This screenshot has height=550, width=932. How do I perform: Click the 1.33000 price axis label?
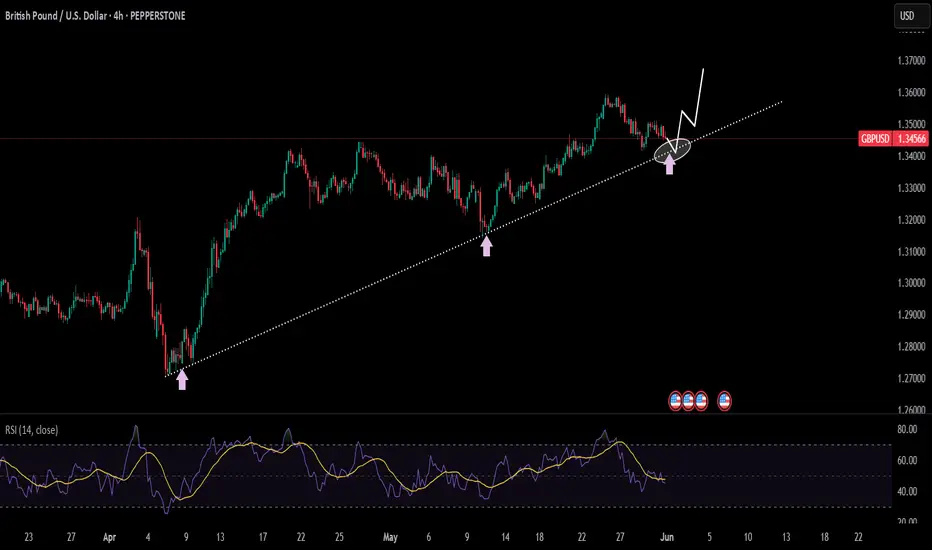click(911, 188)
